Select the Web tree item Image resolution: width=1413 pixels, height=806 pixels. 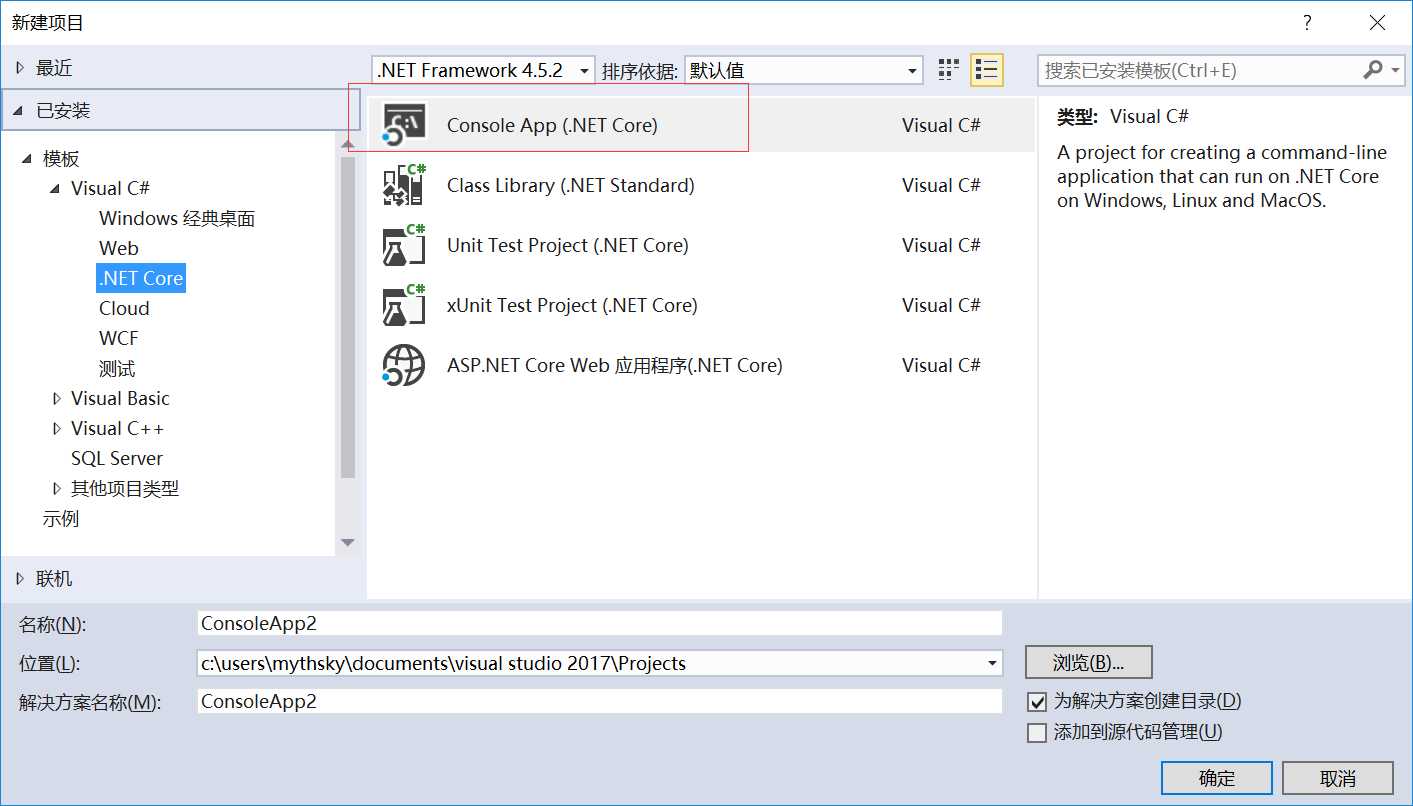click(x=118, y=248)
